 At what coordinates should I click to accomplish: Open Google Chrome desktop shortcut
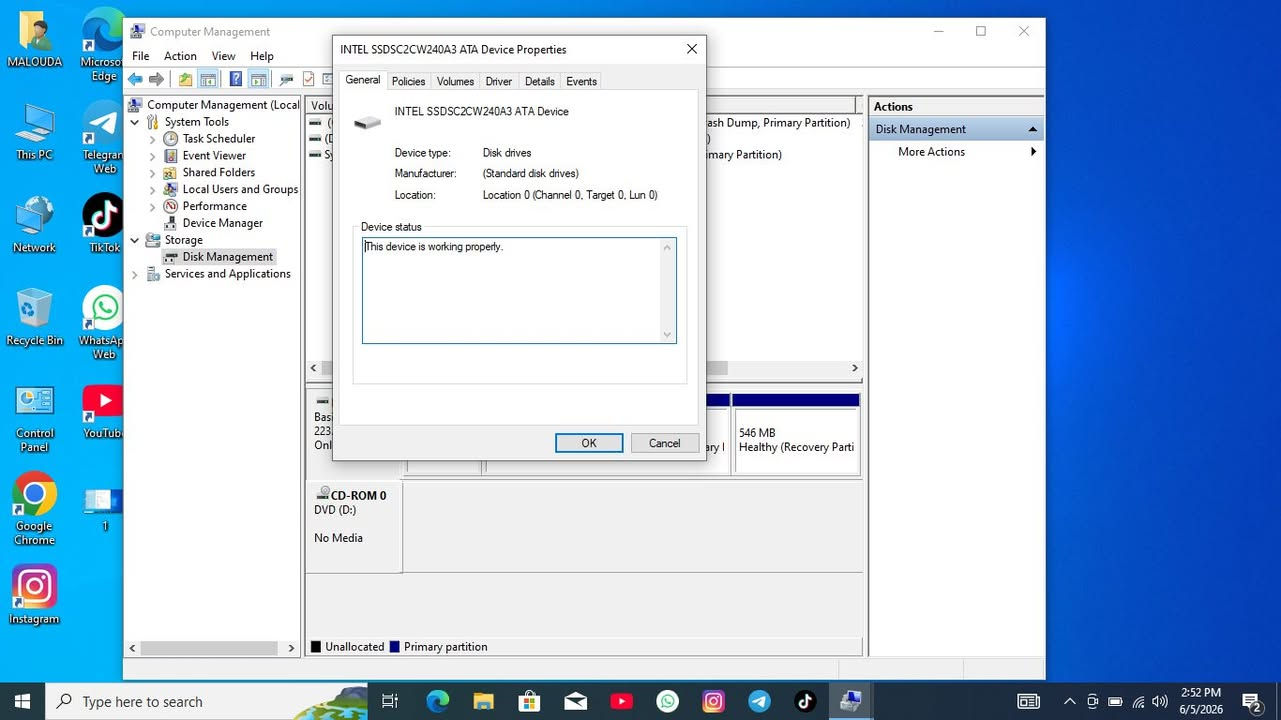pyautogui.click(x=34, y=509)
